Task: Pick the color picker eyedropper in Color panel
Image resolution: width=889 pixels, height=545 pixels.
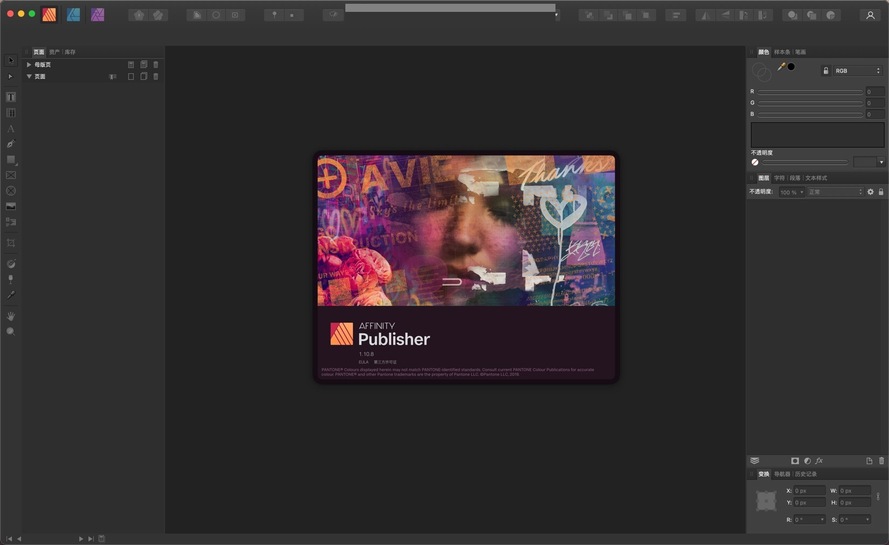Action: pyautogui.click(x=781, y=67)
